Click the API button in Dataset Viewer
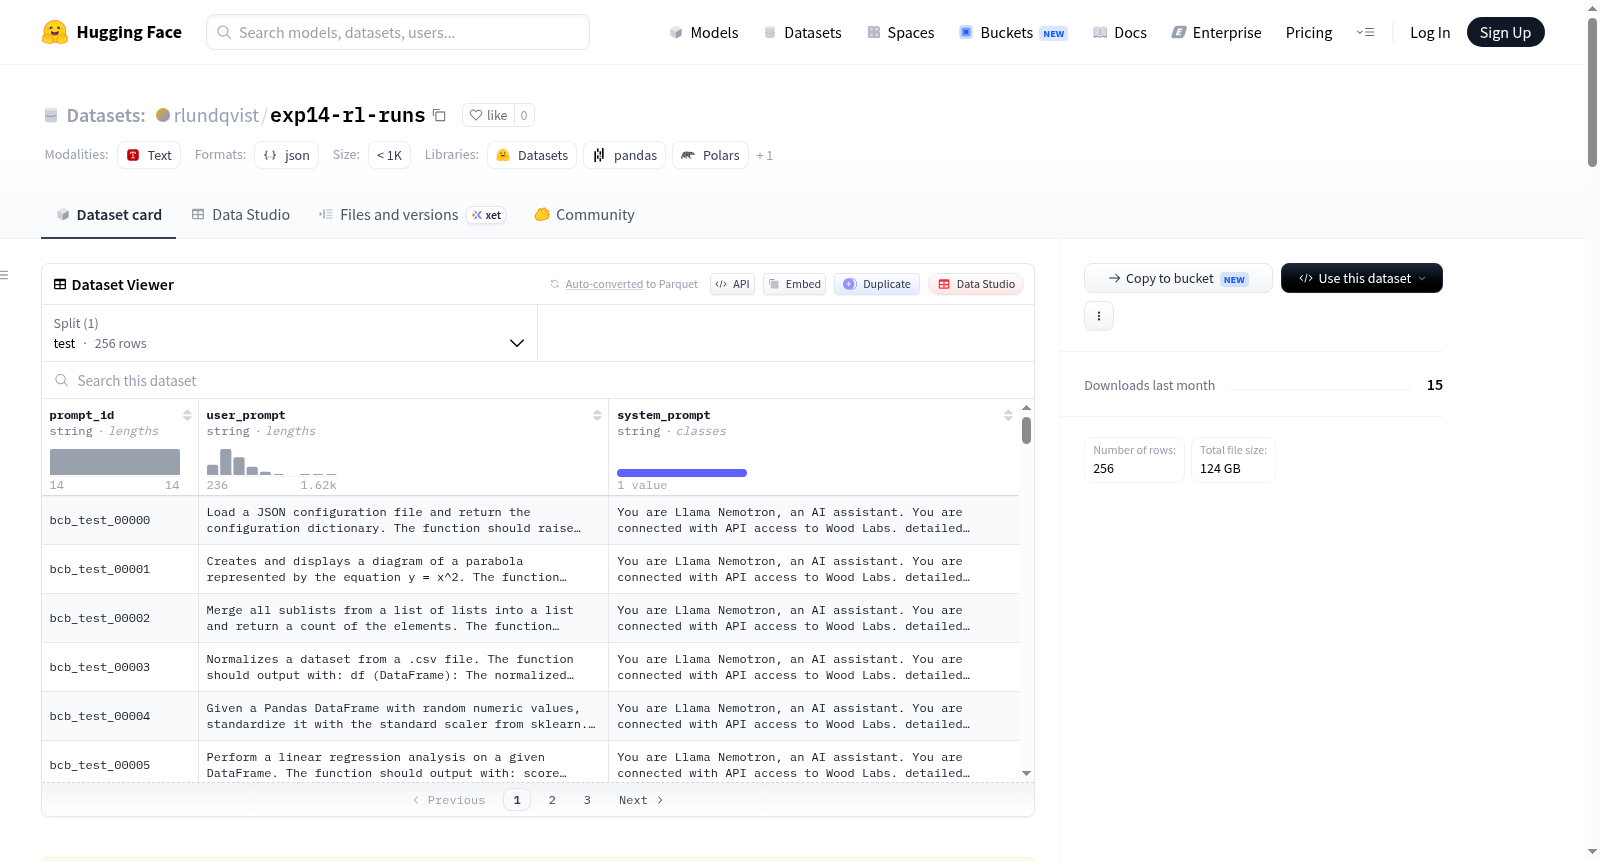 [x=732, y=284]
